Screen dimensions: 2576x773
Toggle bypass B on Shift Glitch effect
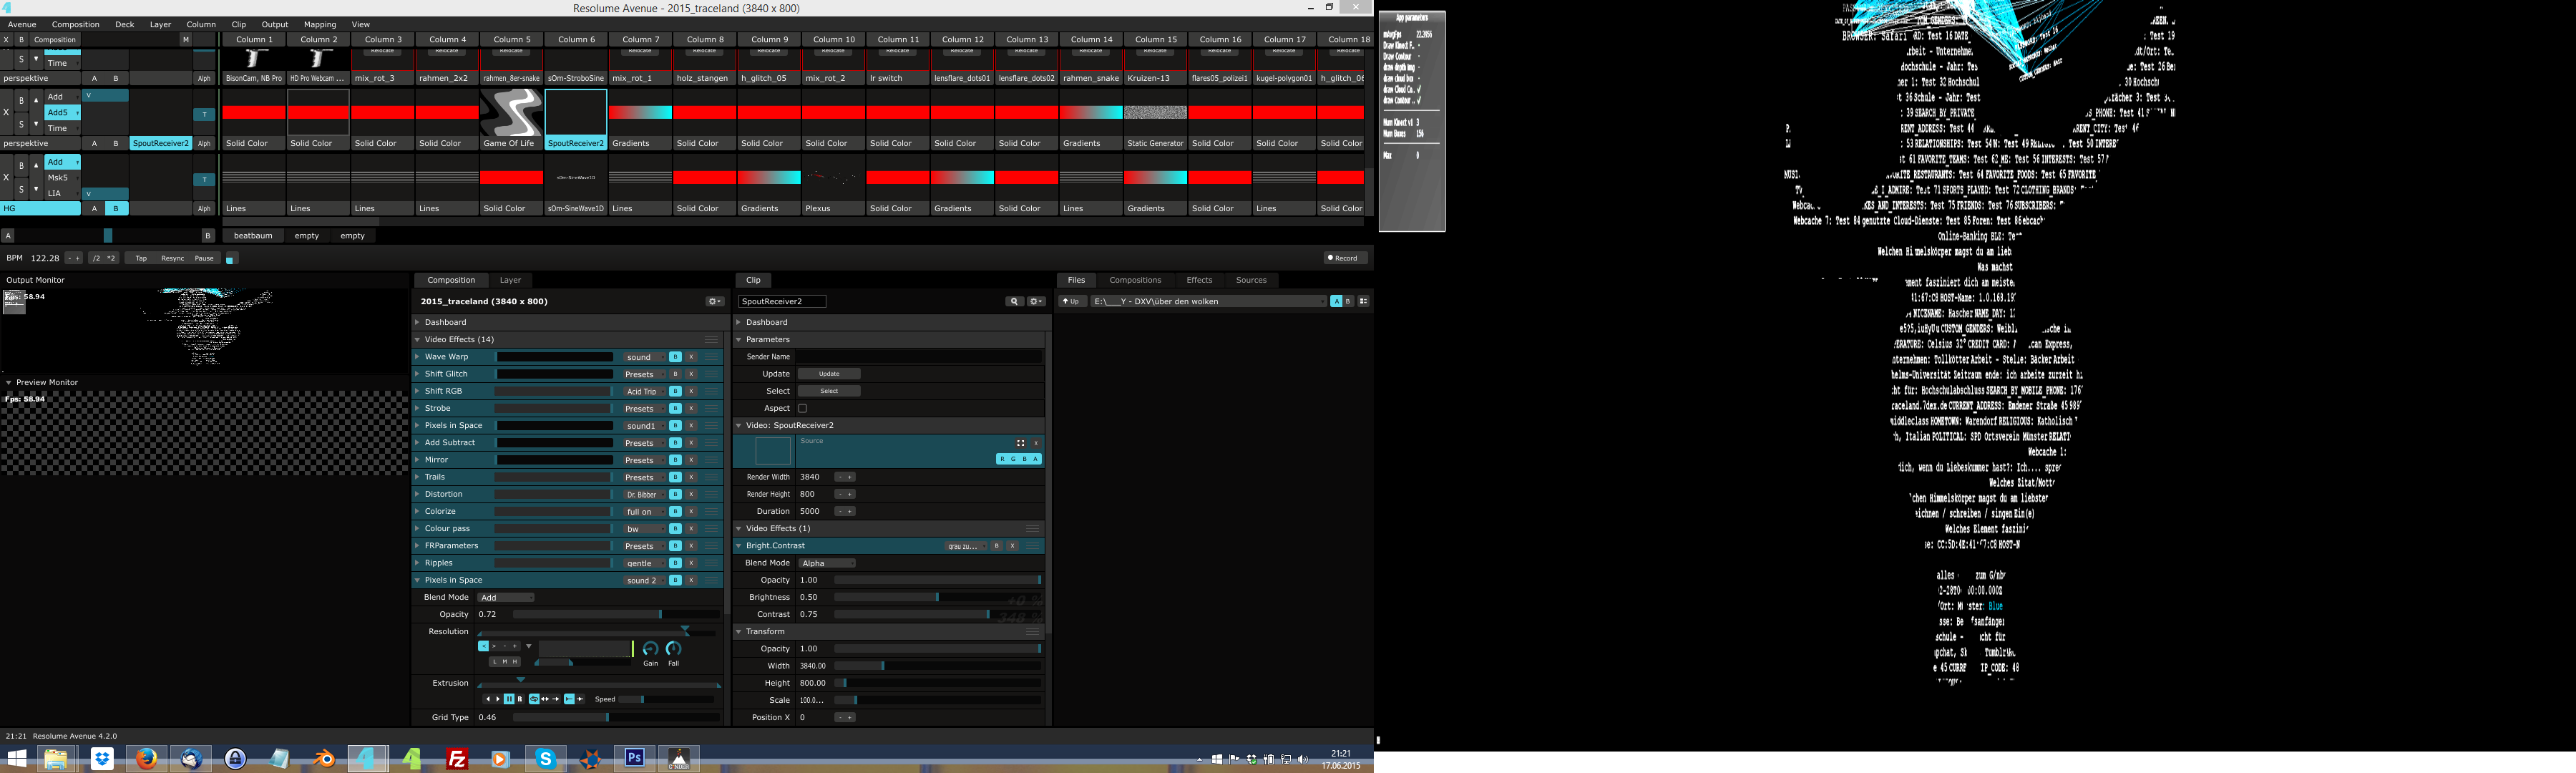675,374
